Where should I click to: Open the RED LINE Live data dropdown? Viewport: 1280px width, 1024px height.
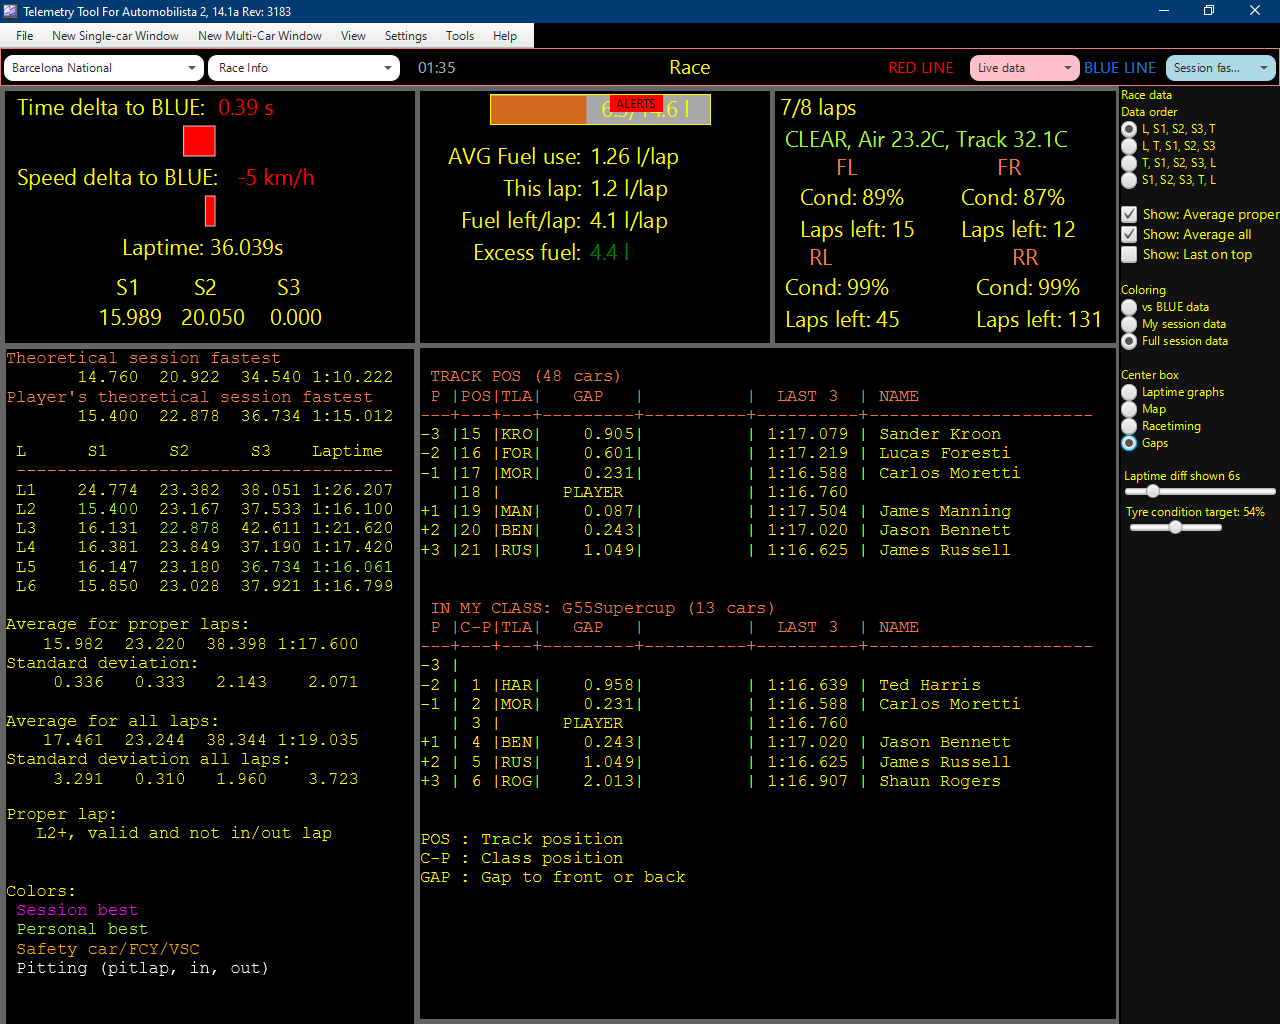(1024, 68)
